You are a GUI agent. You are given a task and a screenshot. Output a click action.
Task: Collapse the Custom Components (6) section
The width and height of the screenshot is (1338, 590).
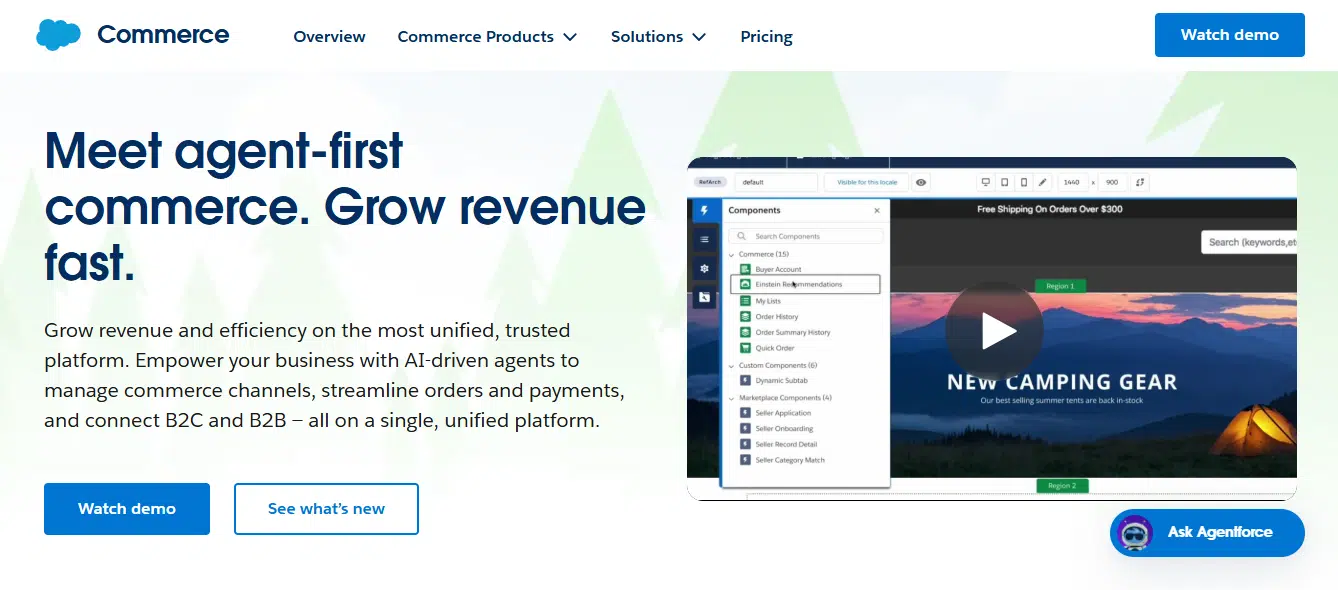pyautogui.click(x=732, y=366)
